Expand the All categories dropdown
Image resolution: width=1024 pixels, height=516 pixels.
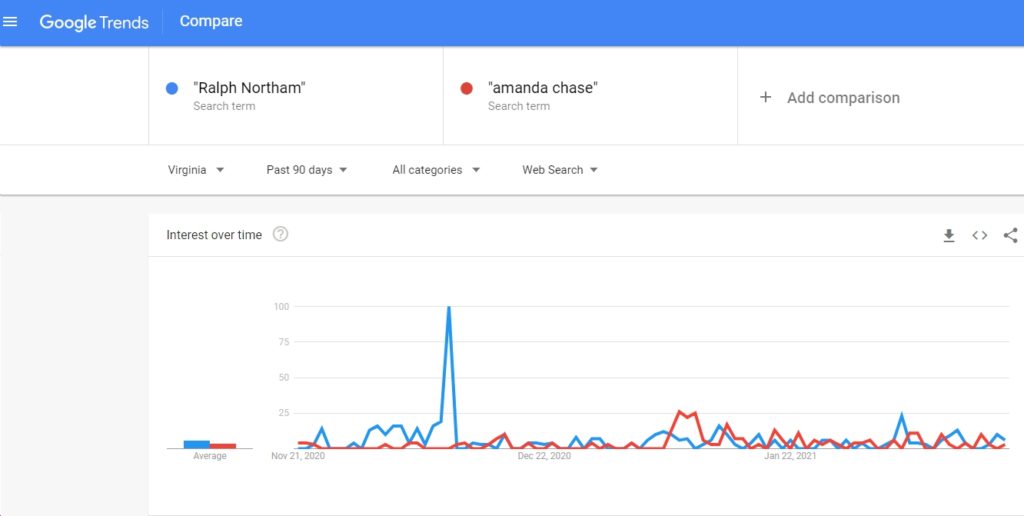436,170
